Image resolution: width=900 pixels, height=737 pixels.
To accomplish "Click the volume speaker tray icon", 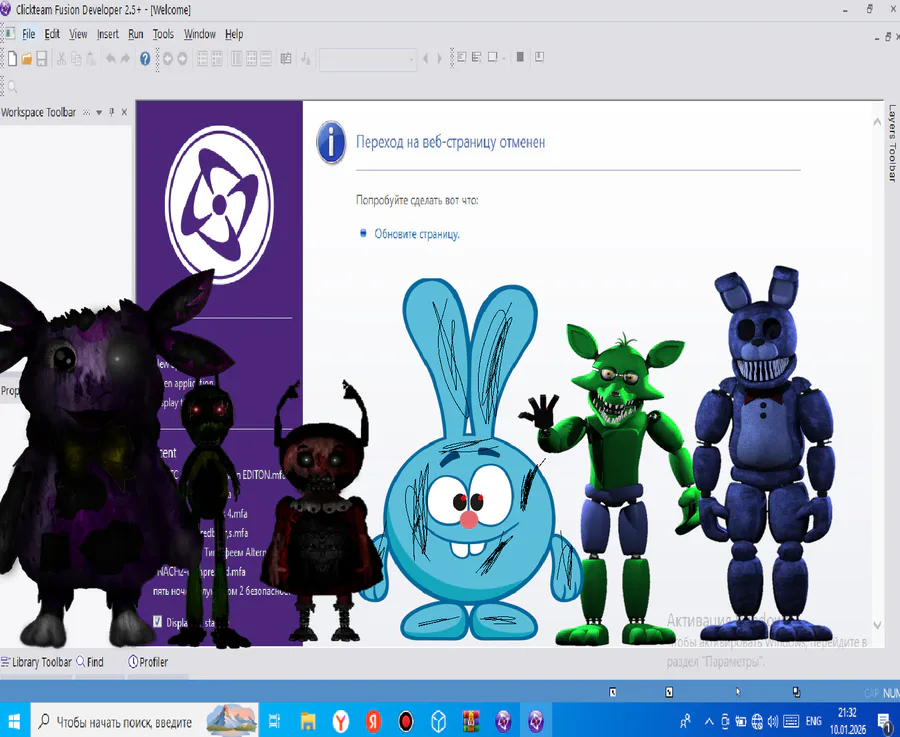I will click(773, 722).
